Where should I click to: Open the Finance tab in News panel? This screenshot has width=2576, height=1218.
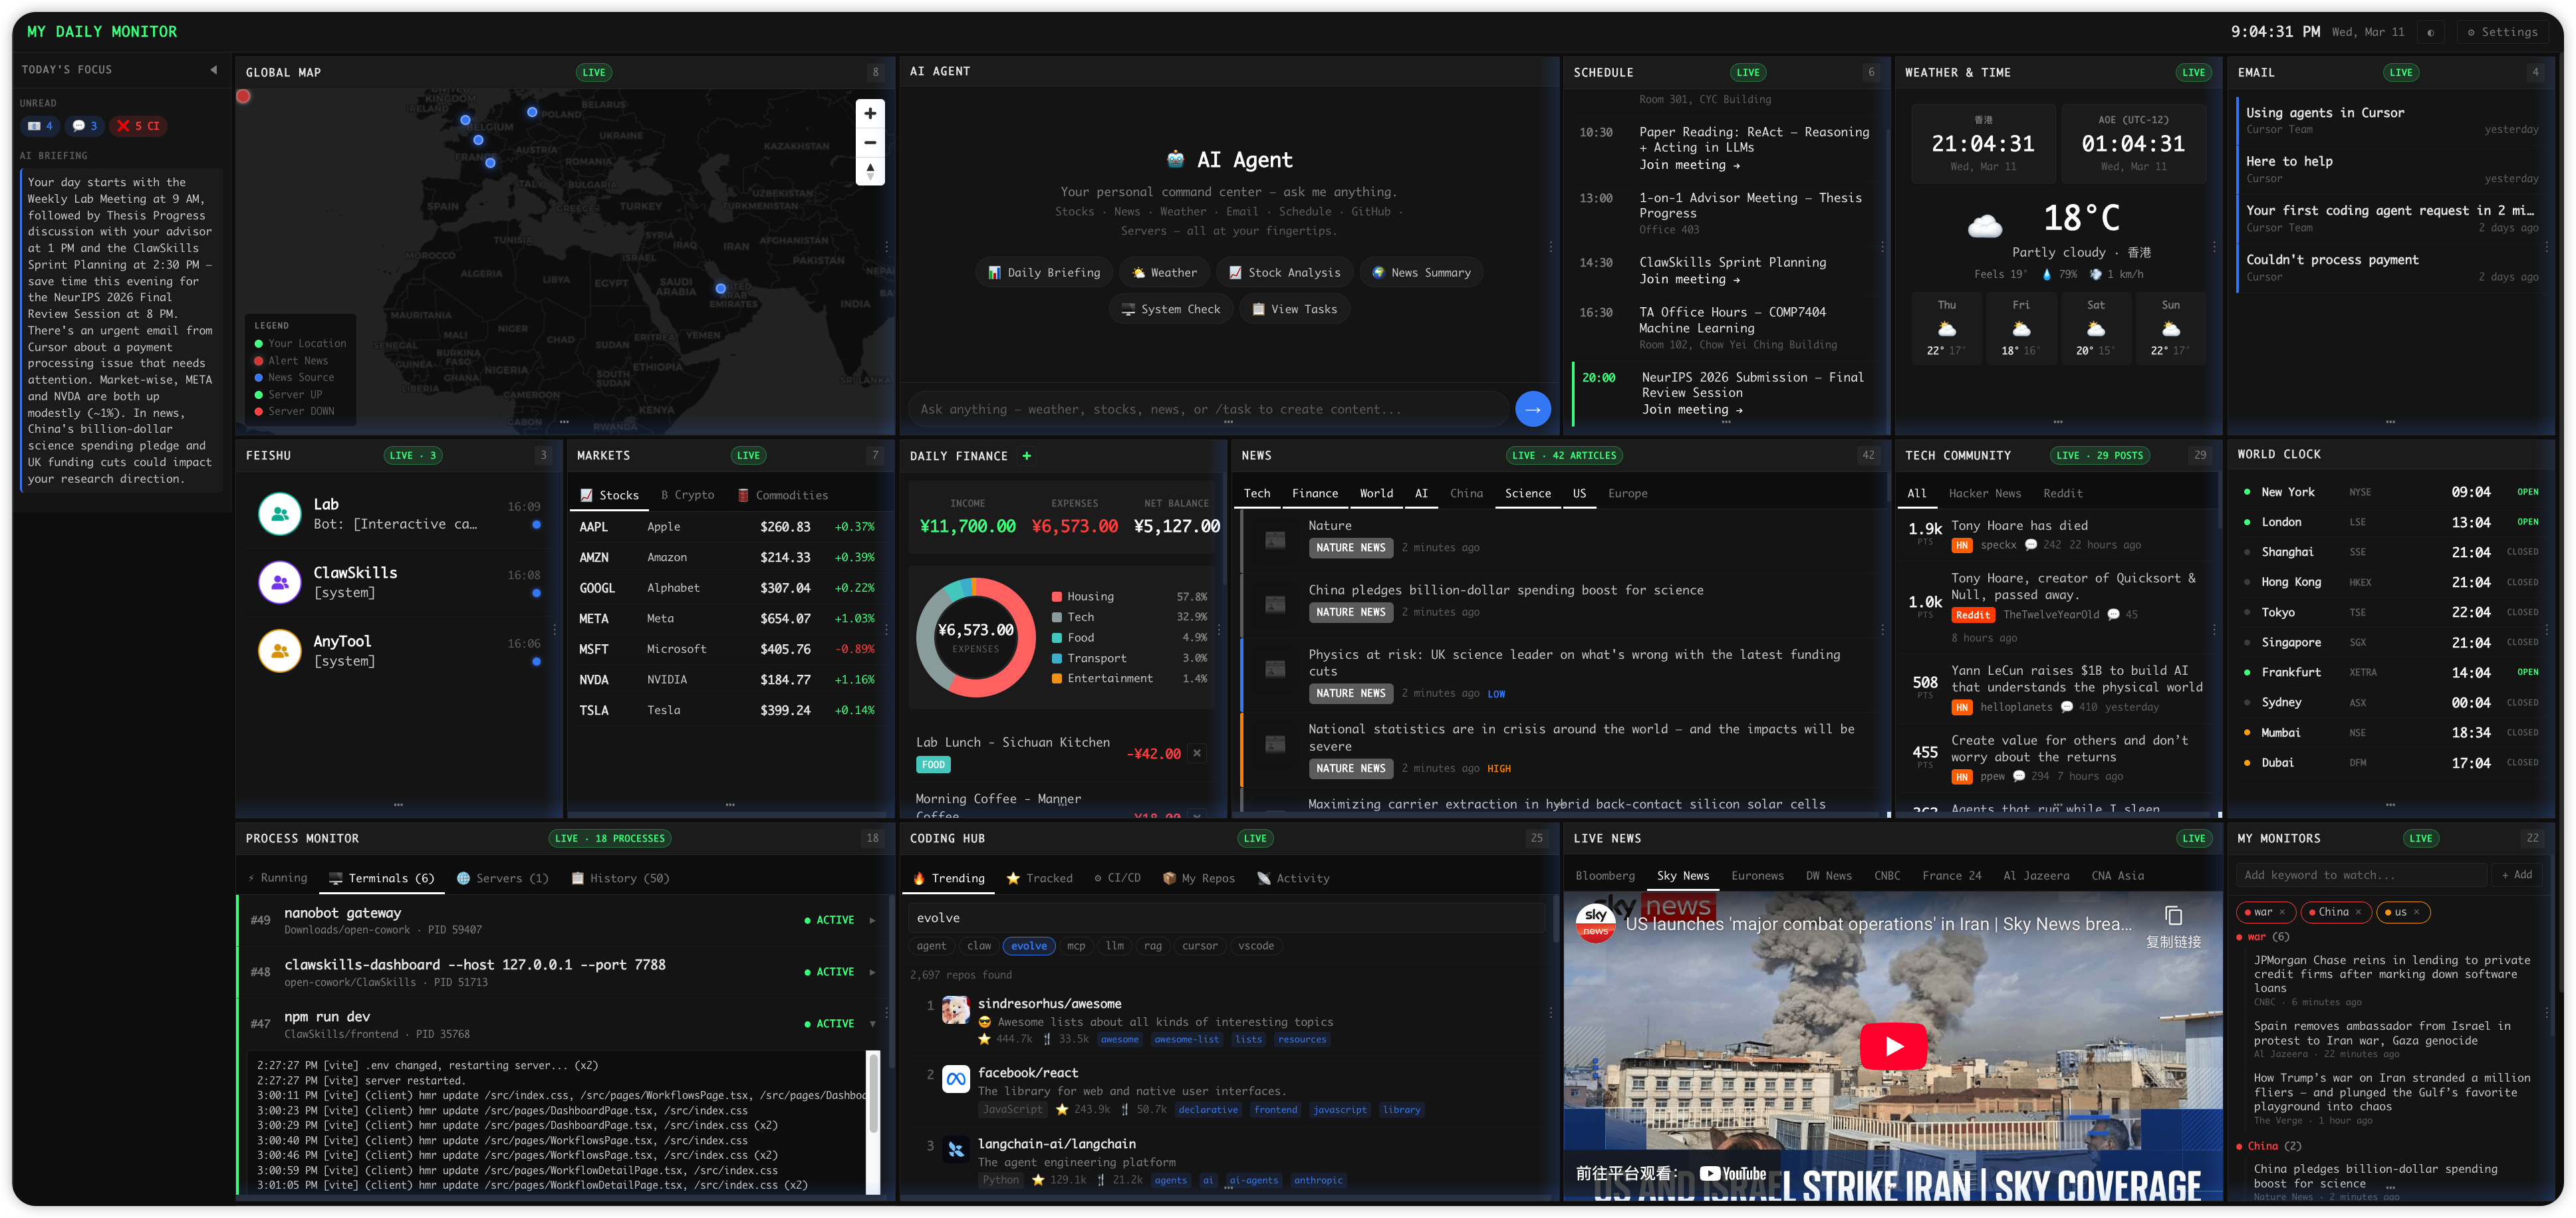pos(1315,493)
